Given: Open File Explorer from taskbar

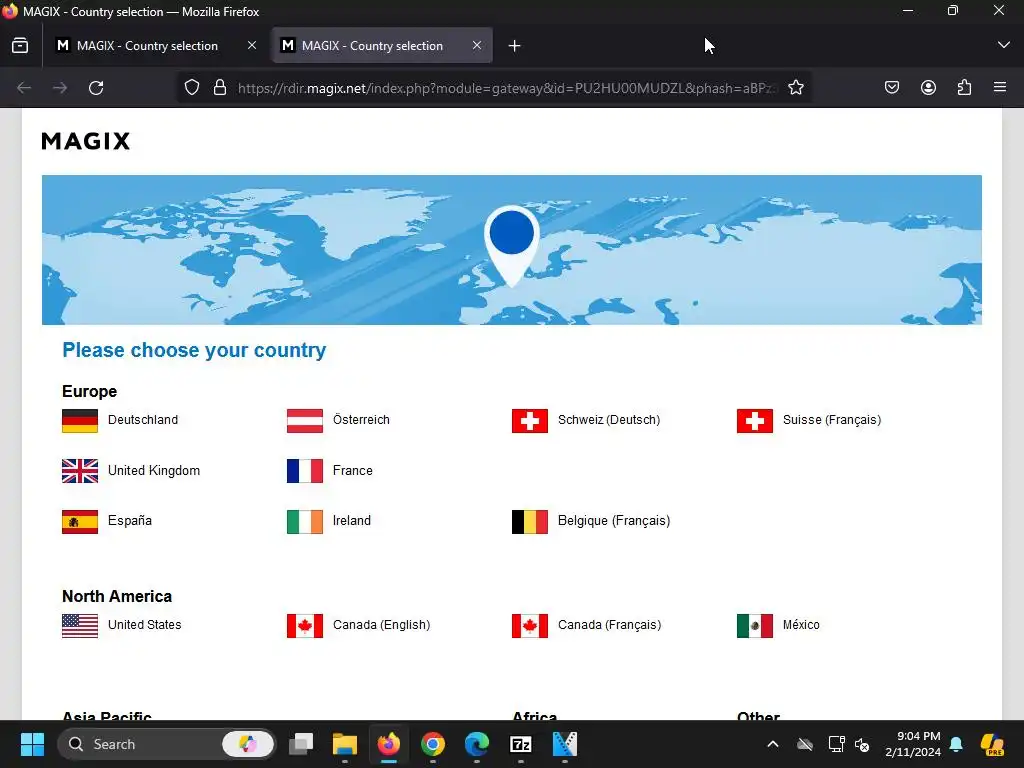Looking at the screenshot, I should pyautogui.click(x=345, y=744).
